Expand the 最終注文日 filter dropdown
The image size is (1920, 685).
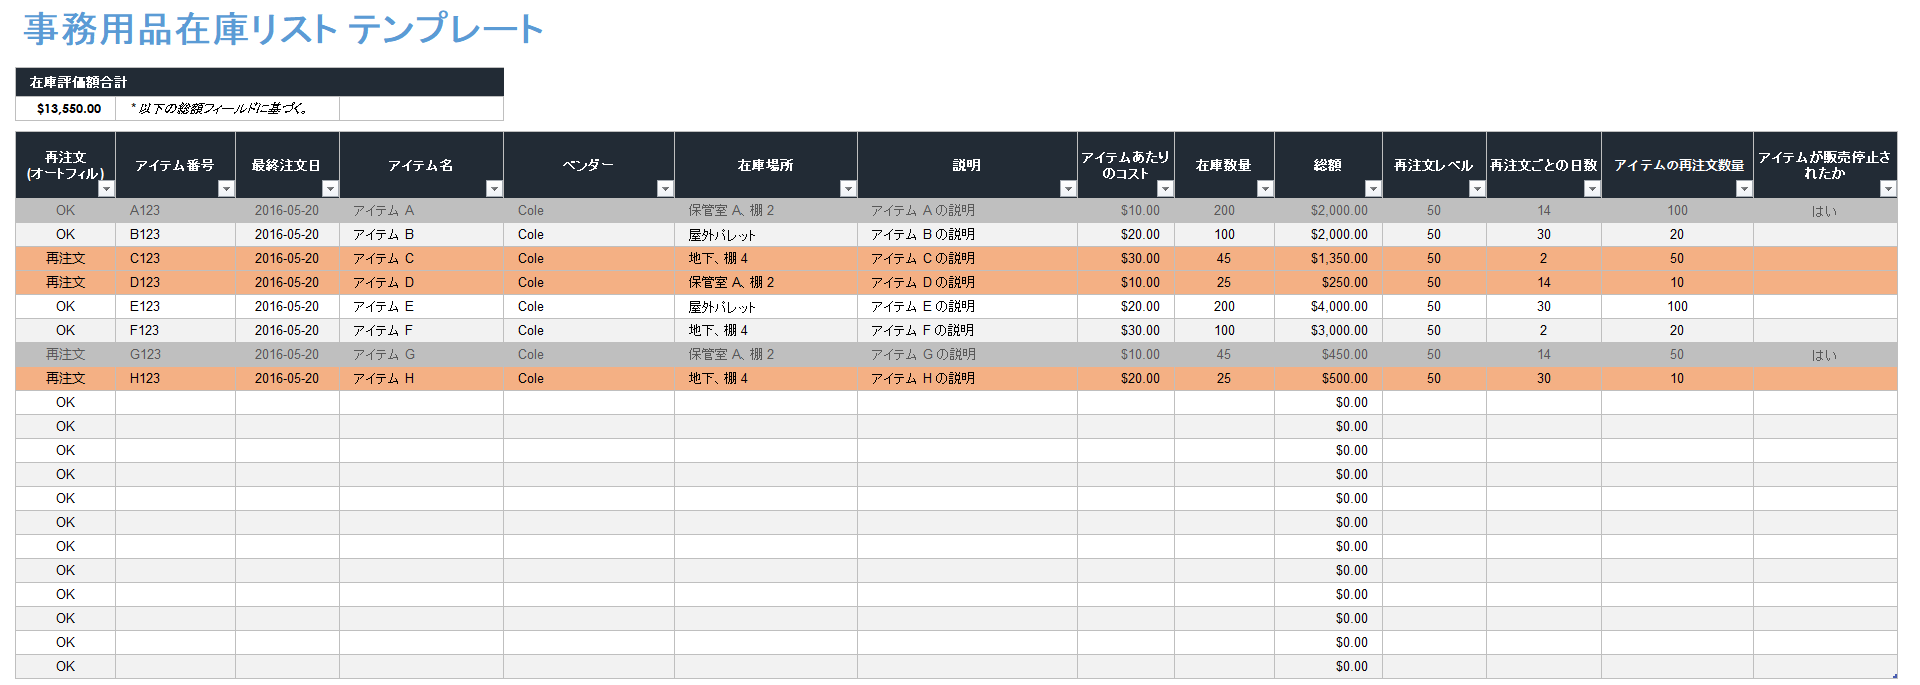click(x=330, y=189)
